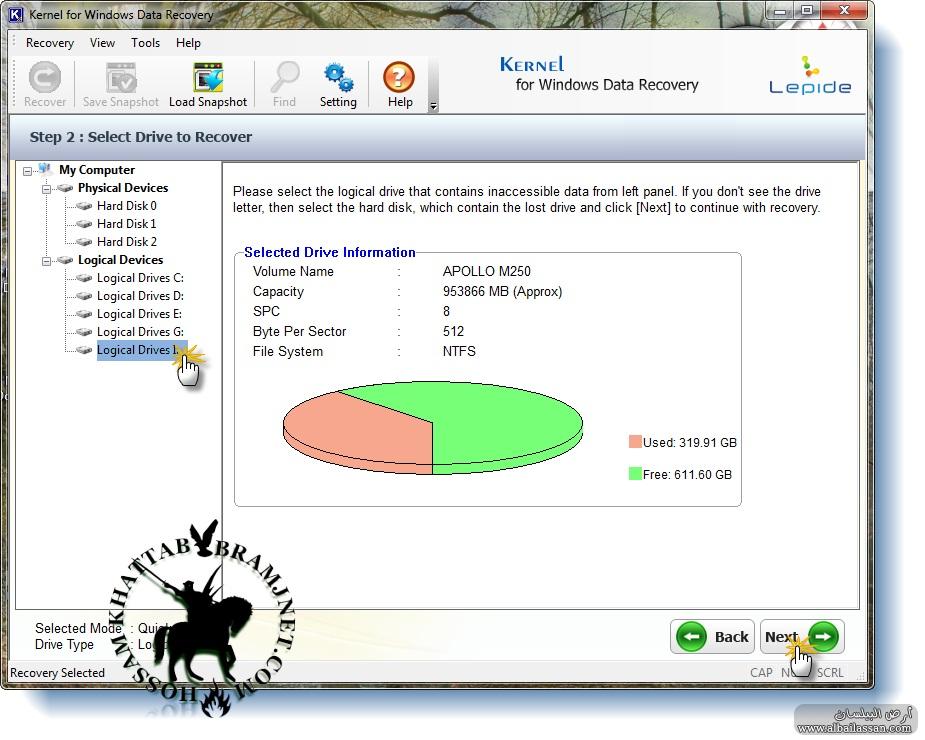
Task: Open the Help menu
Action: tap(188, 43)
